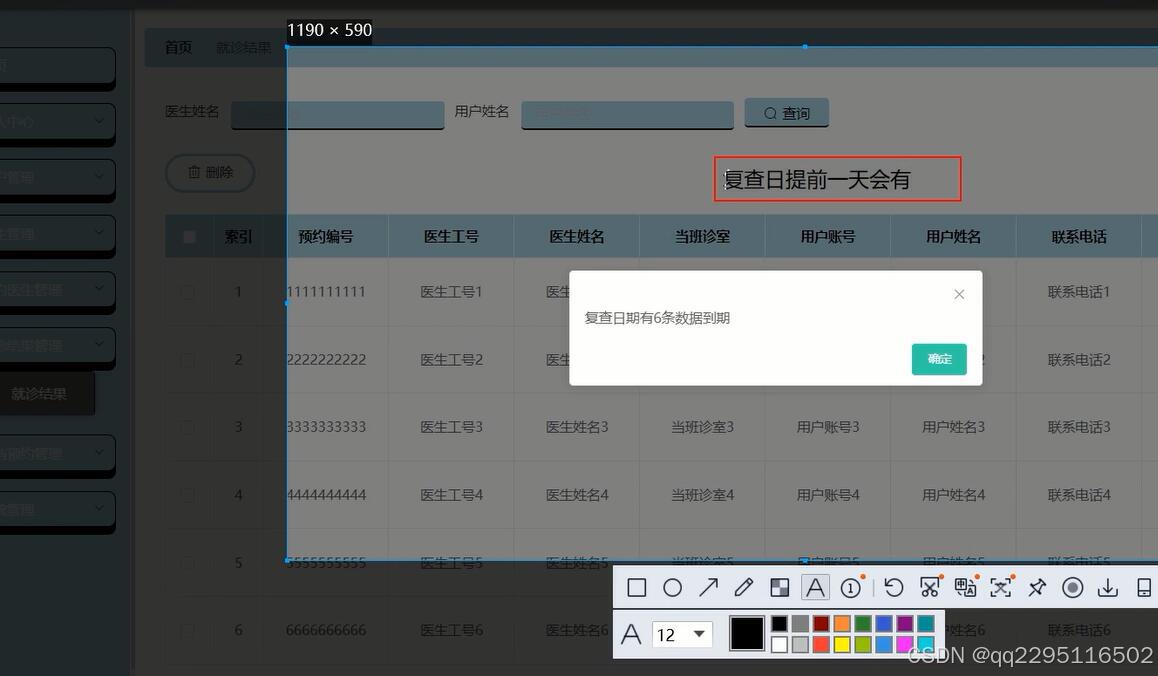Pick the yellow color swatch
Image resolution: width=1158 pixels, height=676 pixels.
[x=841, y=644]
